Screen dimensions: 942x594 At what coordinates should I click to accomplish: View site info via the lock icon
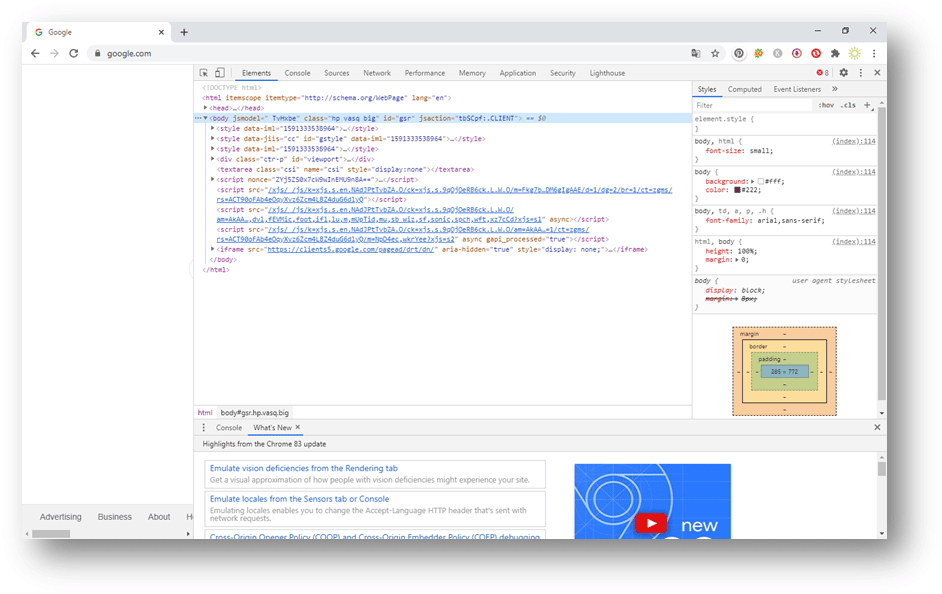click(x=97, y=53)
